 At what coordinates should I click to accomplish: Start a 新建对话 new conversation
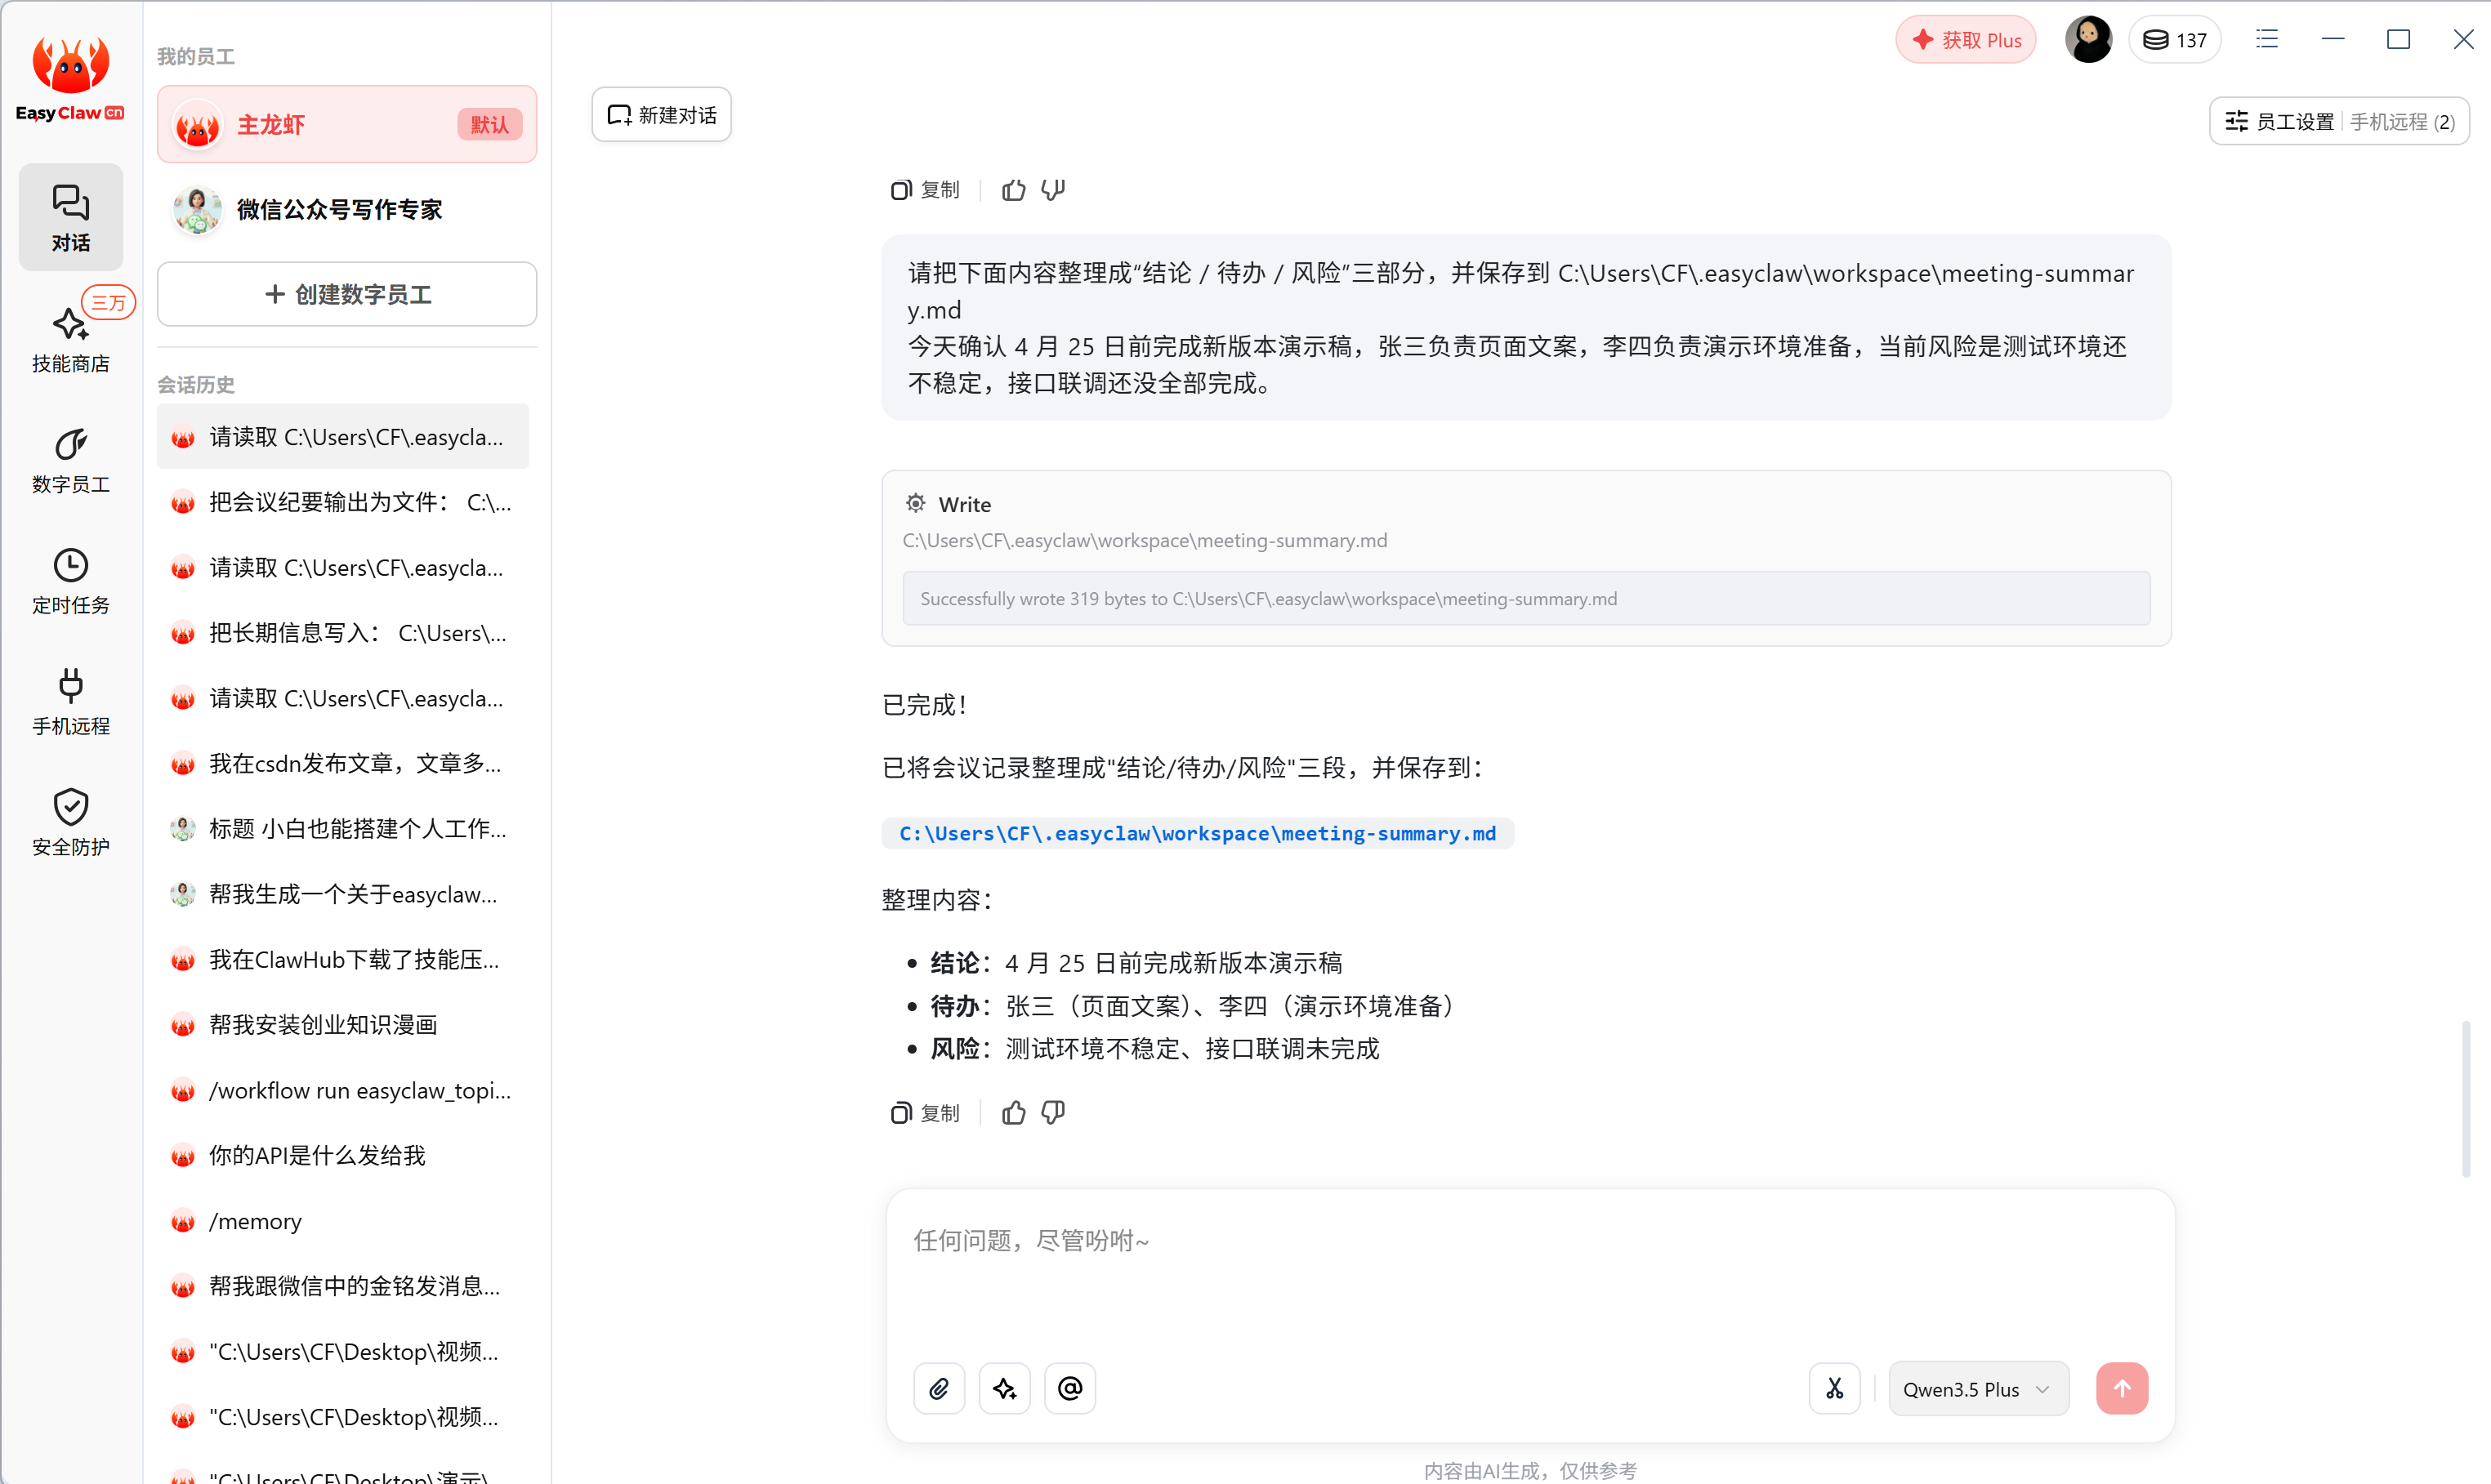661,115
